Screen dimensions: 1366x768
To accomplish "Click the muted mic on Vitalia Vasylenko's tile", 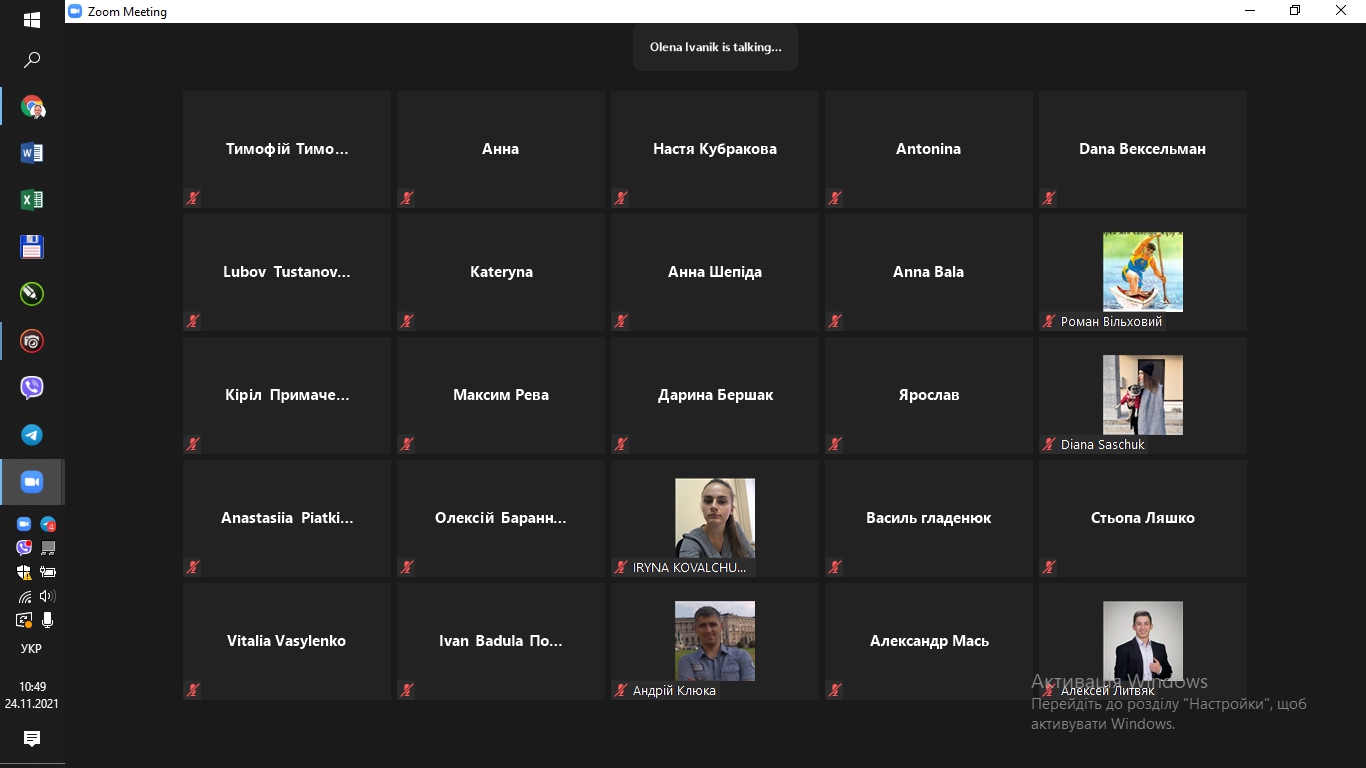I will click(193, 690).
